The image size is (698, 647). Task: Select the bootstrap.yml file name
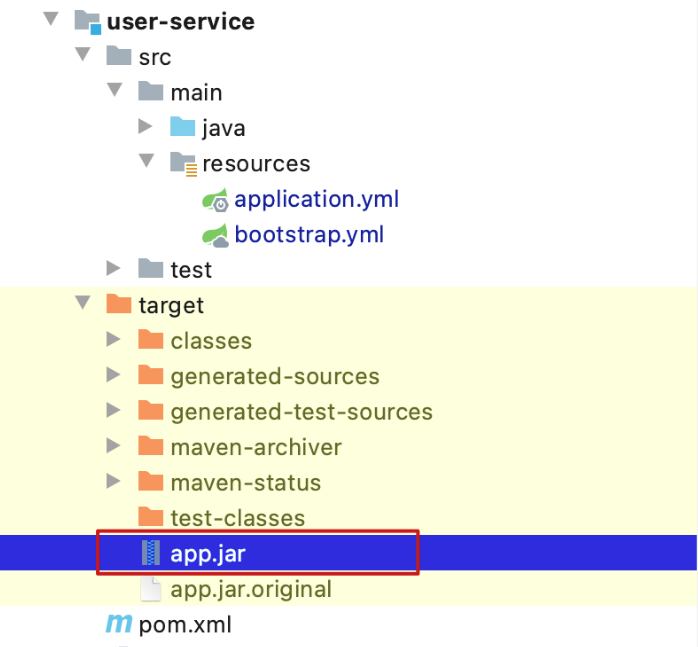coord(309,235)
